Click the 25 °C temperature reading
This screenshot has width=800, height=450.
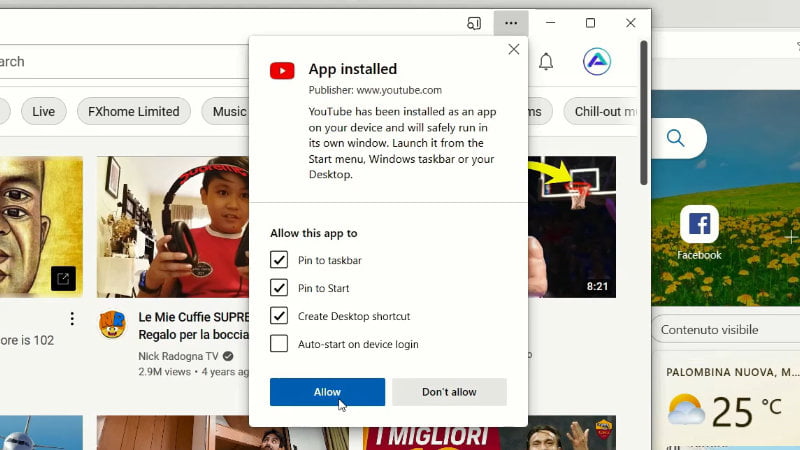pyautogui.click(x=747, y=411)
